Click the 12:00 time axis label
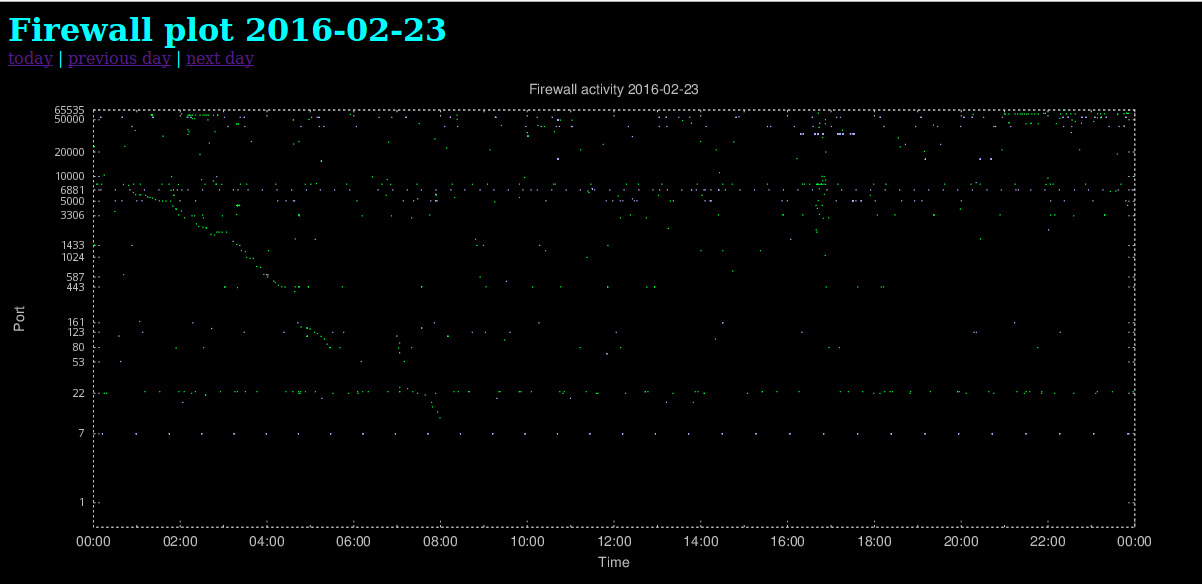Viewport: 1202px width, 584px height. pyautogui.click(x=614, y=541)
